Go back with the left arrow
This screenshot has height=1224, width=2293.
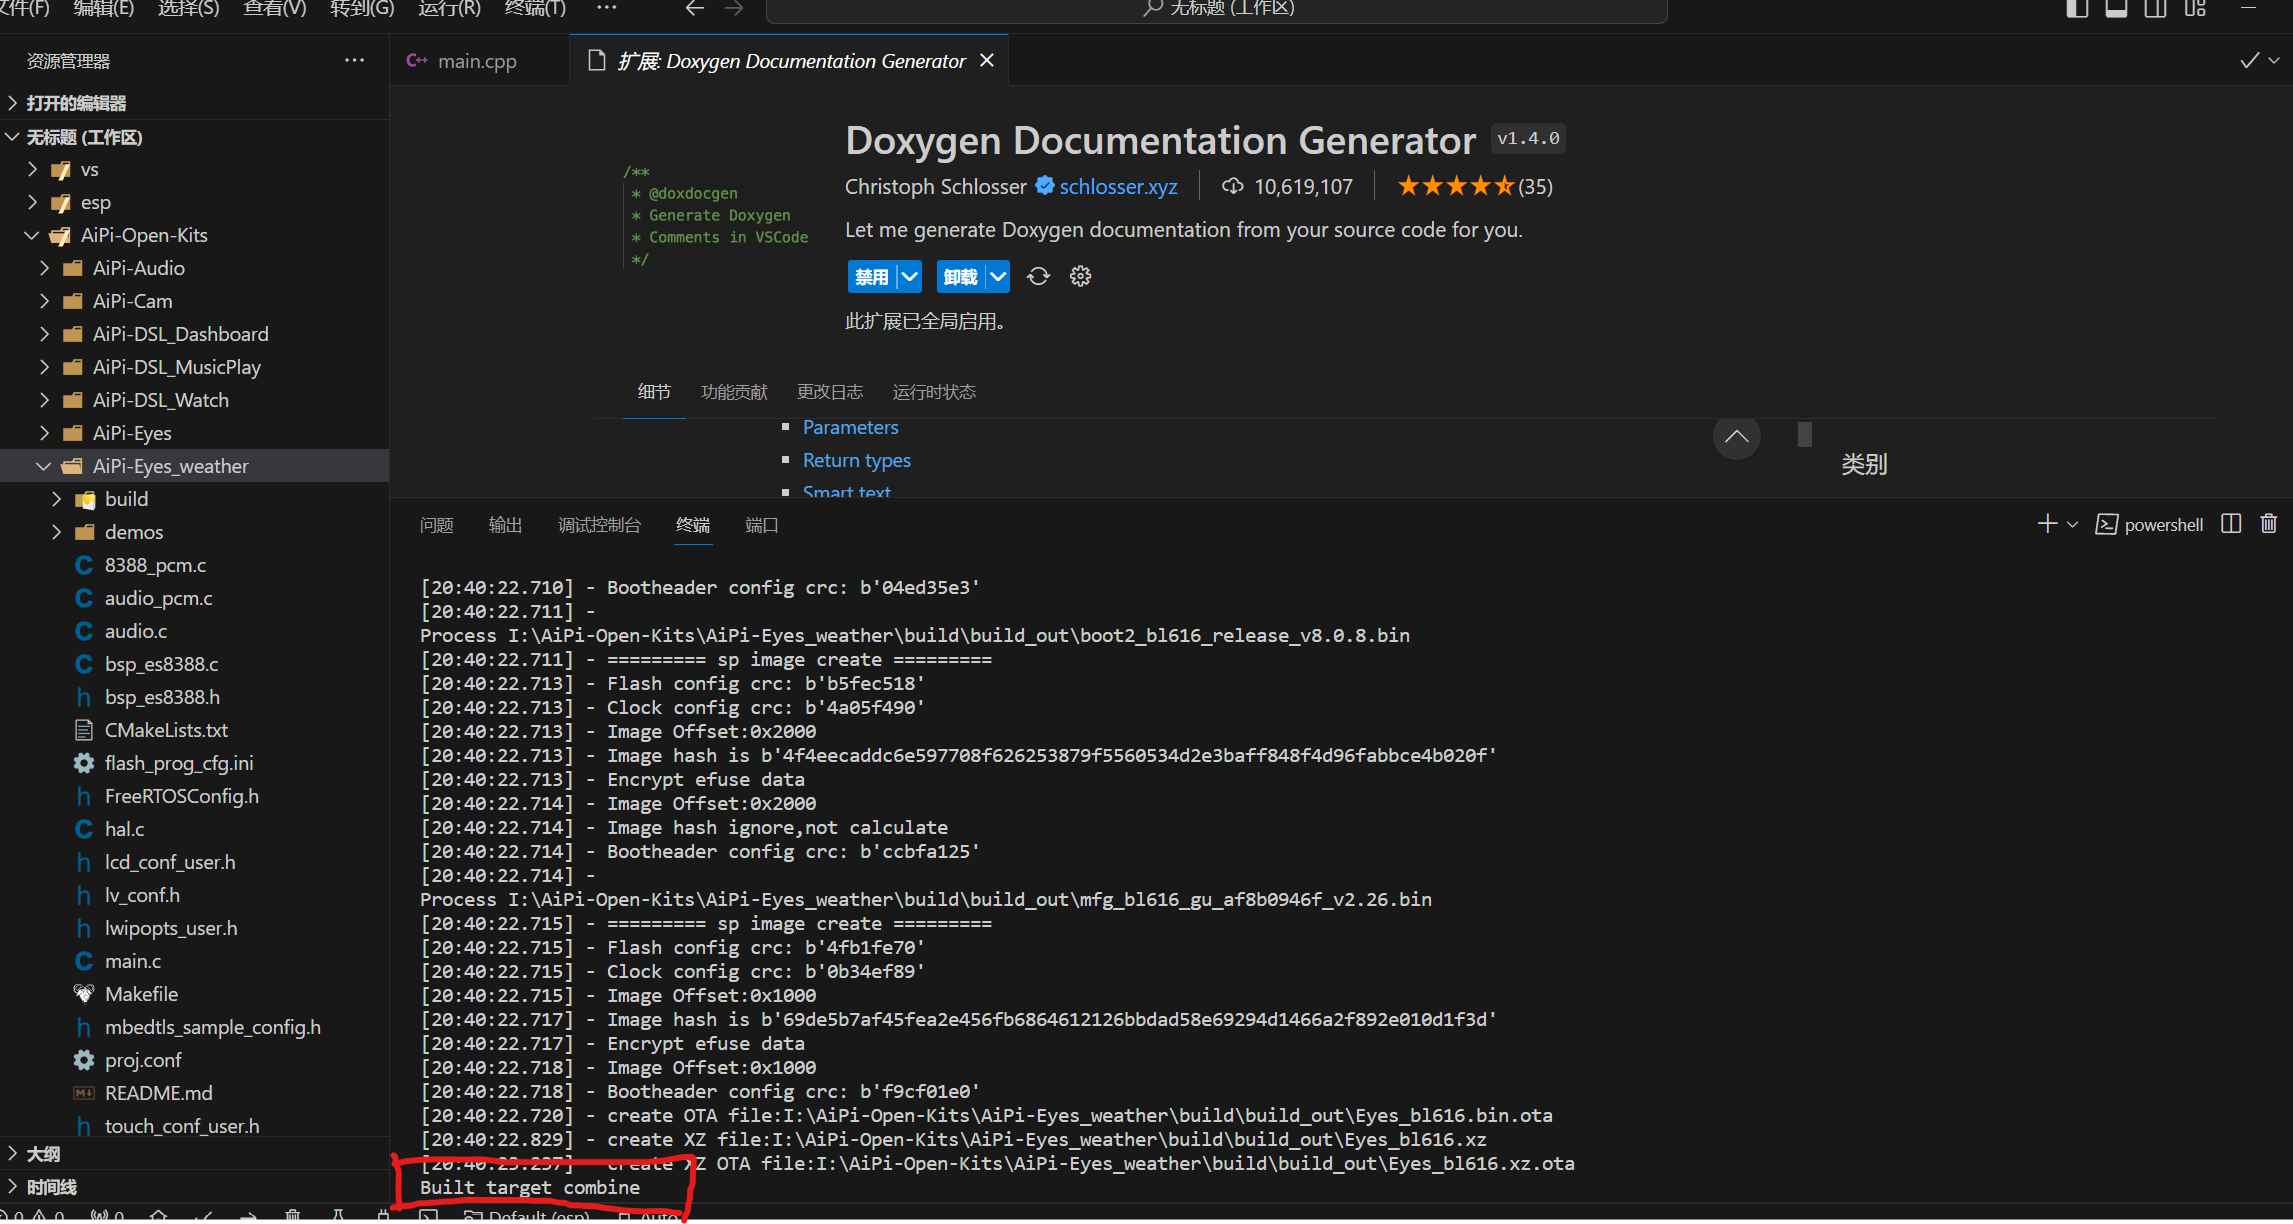point(695,8)
